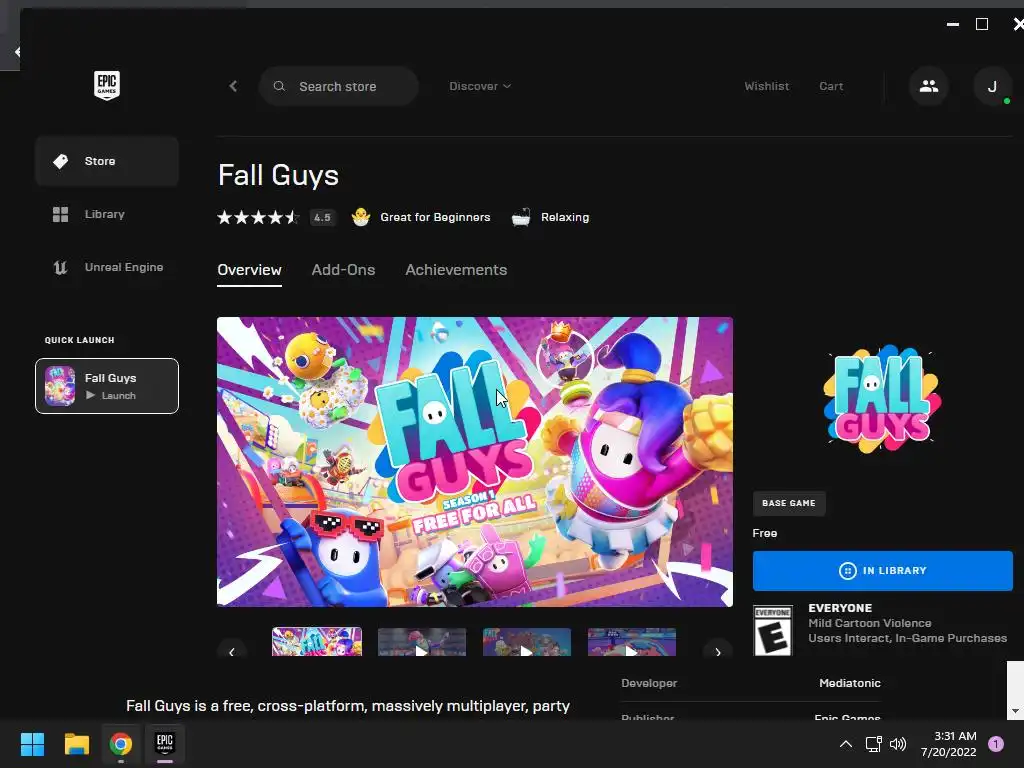Click Great for Beginners label
Screen dimensions: 1024x768
(435, 217)
